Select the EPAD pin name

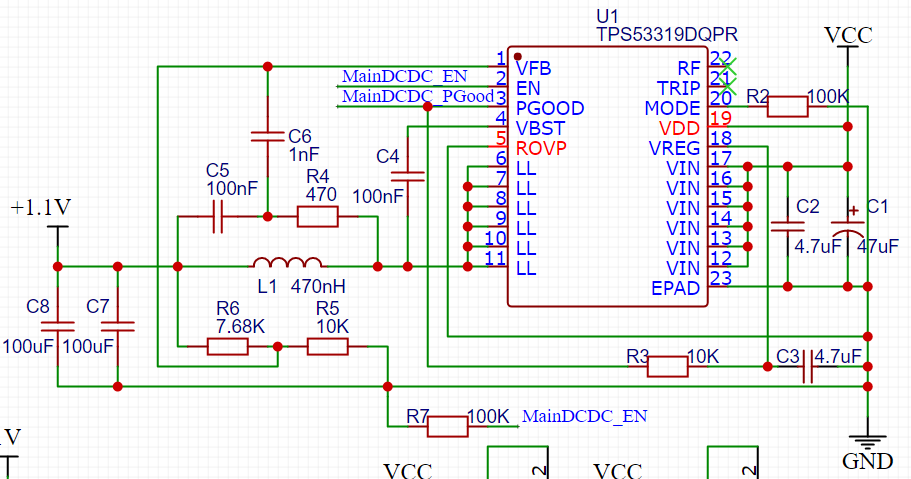click(676, 288)
